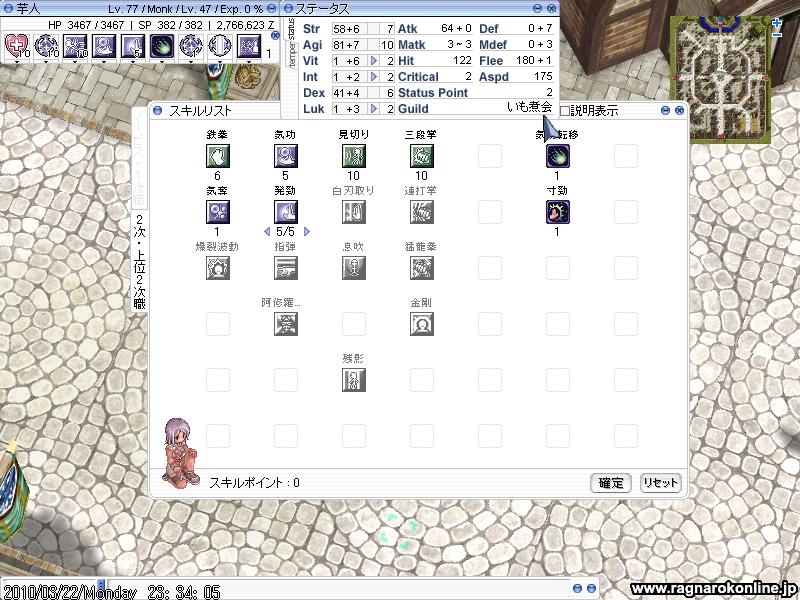Collapse the スキルリスト window with title-bar button

pos(665,111)
